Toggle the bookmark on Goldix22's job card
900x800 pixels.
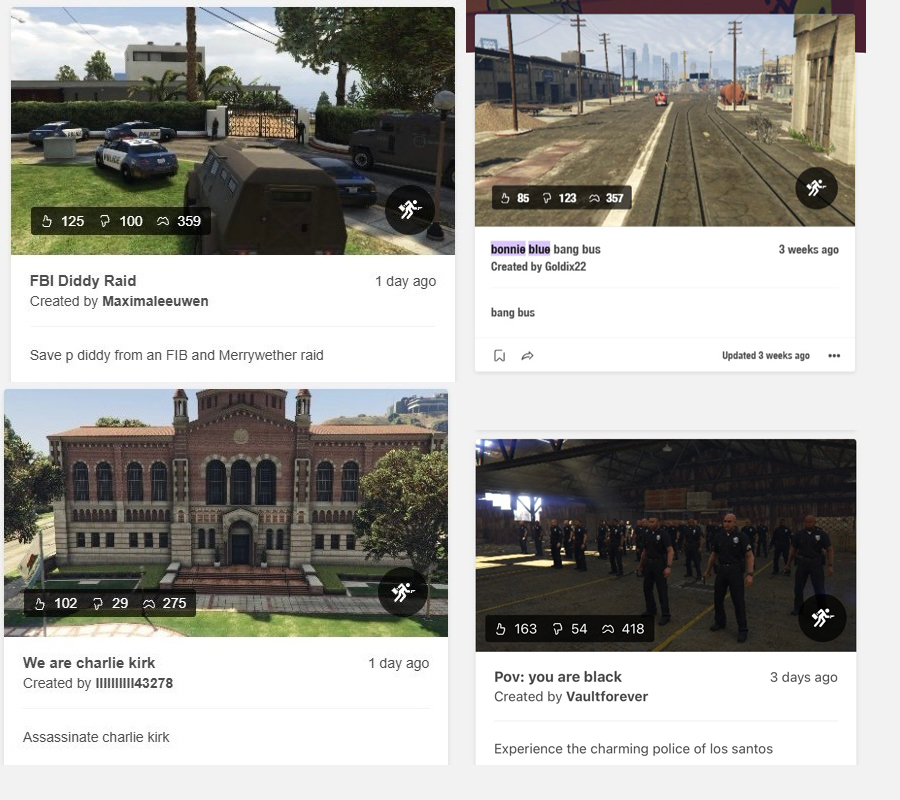pyautogui.click(x=499, y=356)
